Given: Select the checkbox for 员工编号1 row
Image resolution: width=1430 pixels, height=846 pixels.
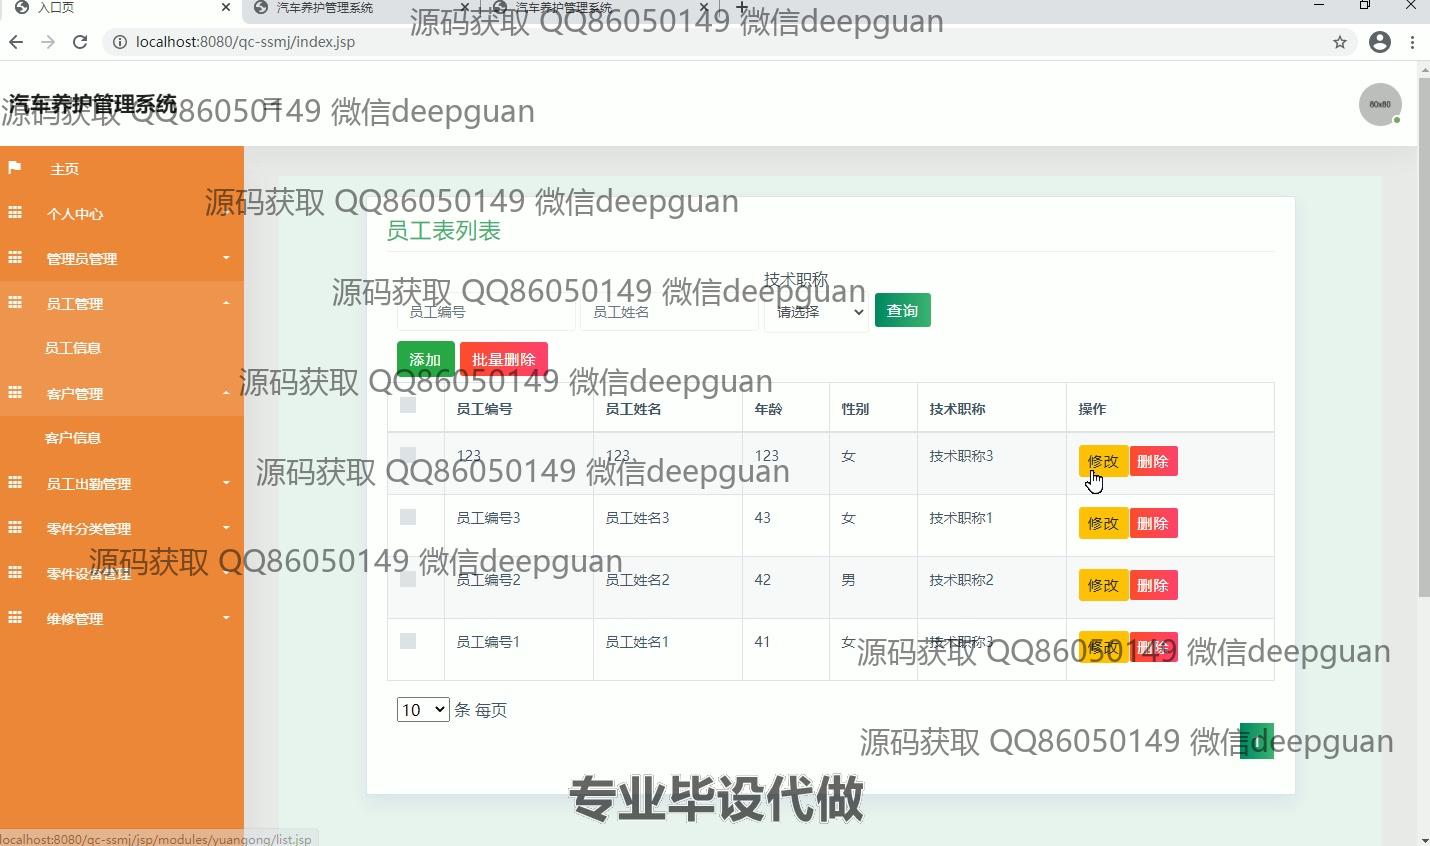Looking at the screenshot, I should coord(408,641).
